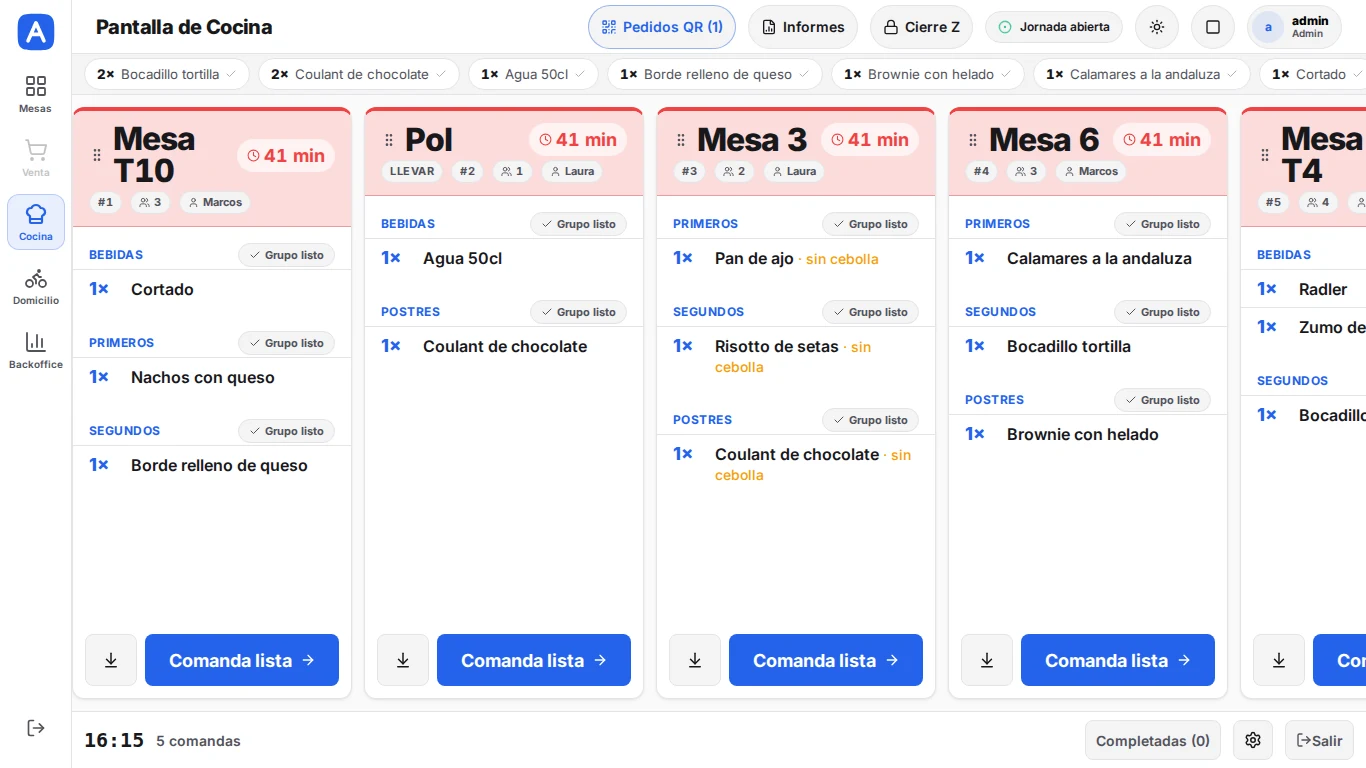Mark Mesa 6 Segundos as Grupo listo
Image resolution: width=1366 pixels, height=768 pixels.
pyautogui.click(x=1162, y=312)
